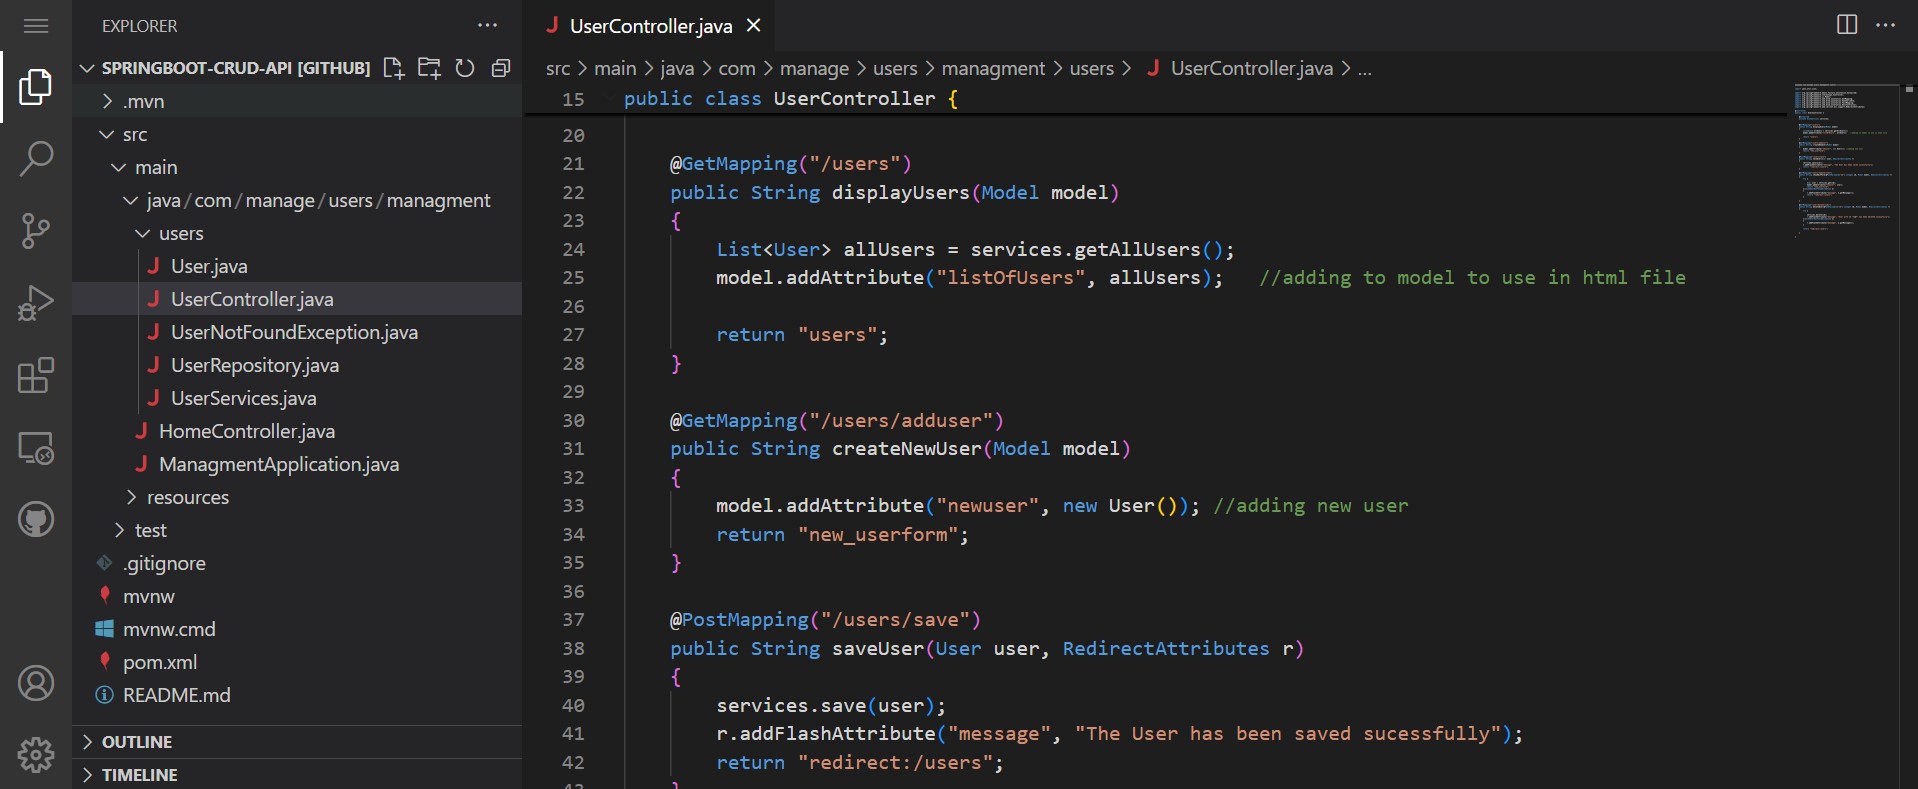This screenshot has height=789, width=1918.
Task: Open UserRepository.java file
Action: (x=297, y=365)
